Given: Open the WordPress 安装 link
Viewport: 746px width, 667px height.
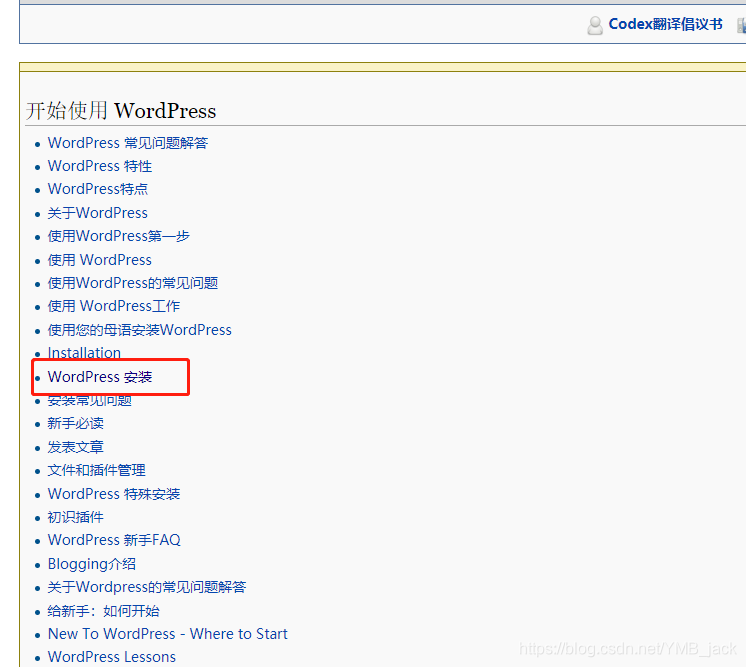Looking at the screenshot, I should (100, 377).
